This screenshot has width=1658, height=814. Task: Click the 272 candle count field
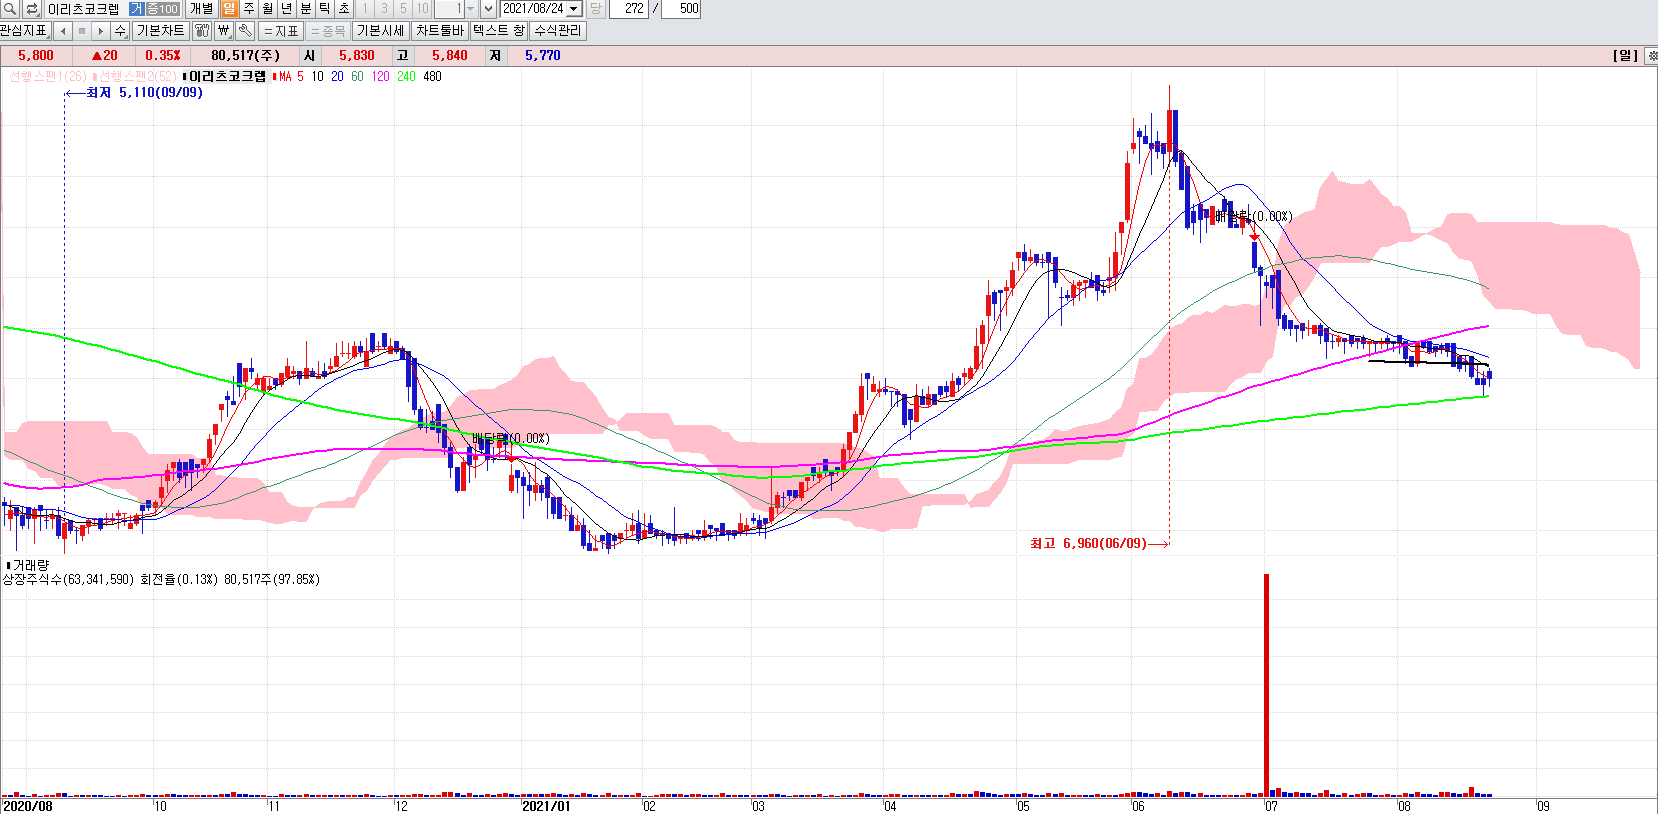[x=629, y=8]
